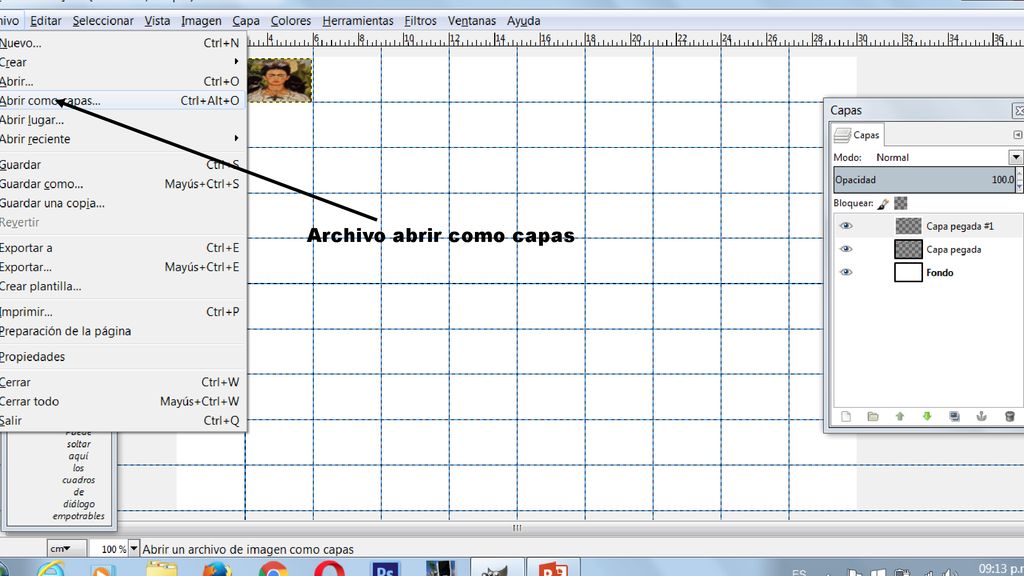Duplicate the selected layer

click(x=955, y=417)
